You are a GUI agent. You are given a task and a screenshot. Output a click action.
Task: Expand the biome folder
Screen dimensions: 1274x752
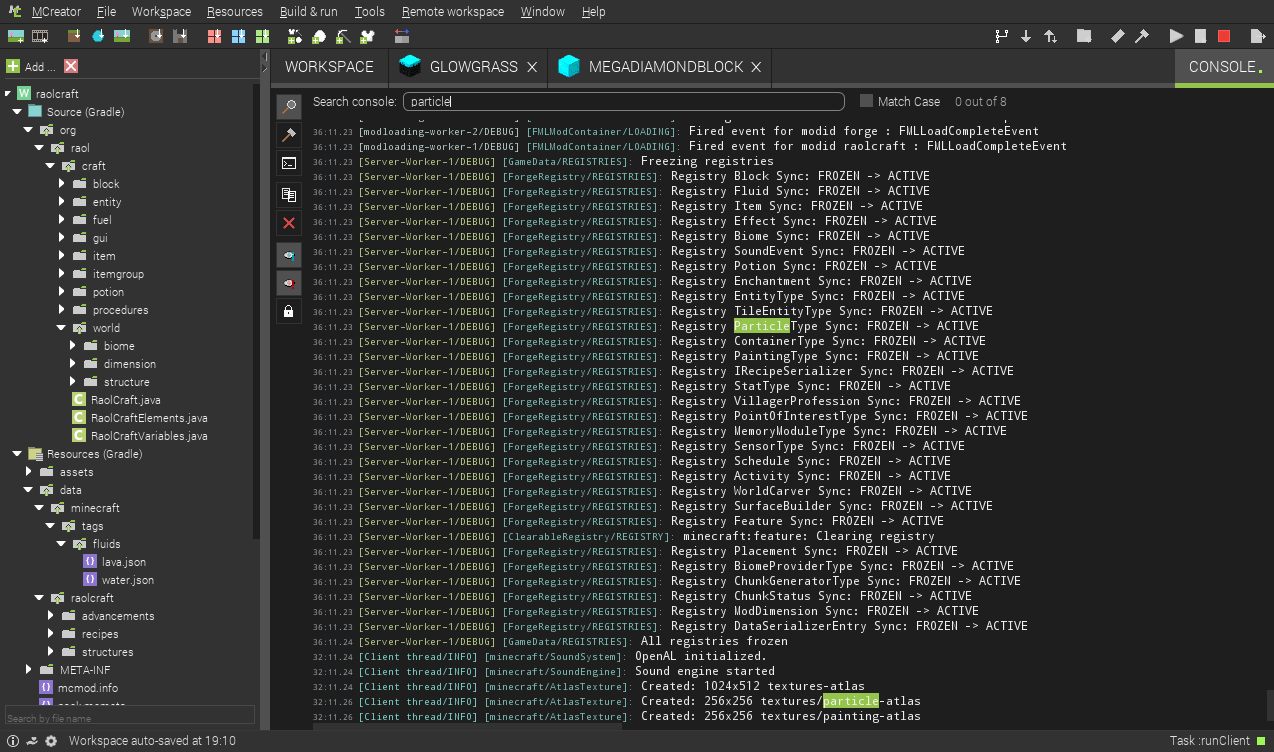73,345
